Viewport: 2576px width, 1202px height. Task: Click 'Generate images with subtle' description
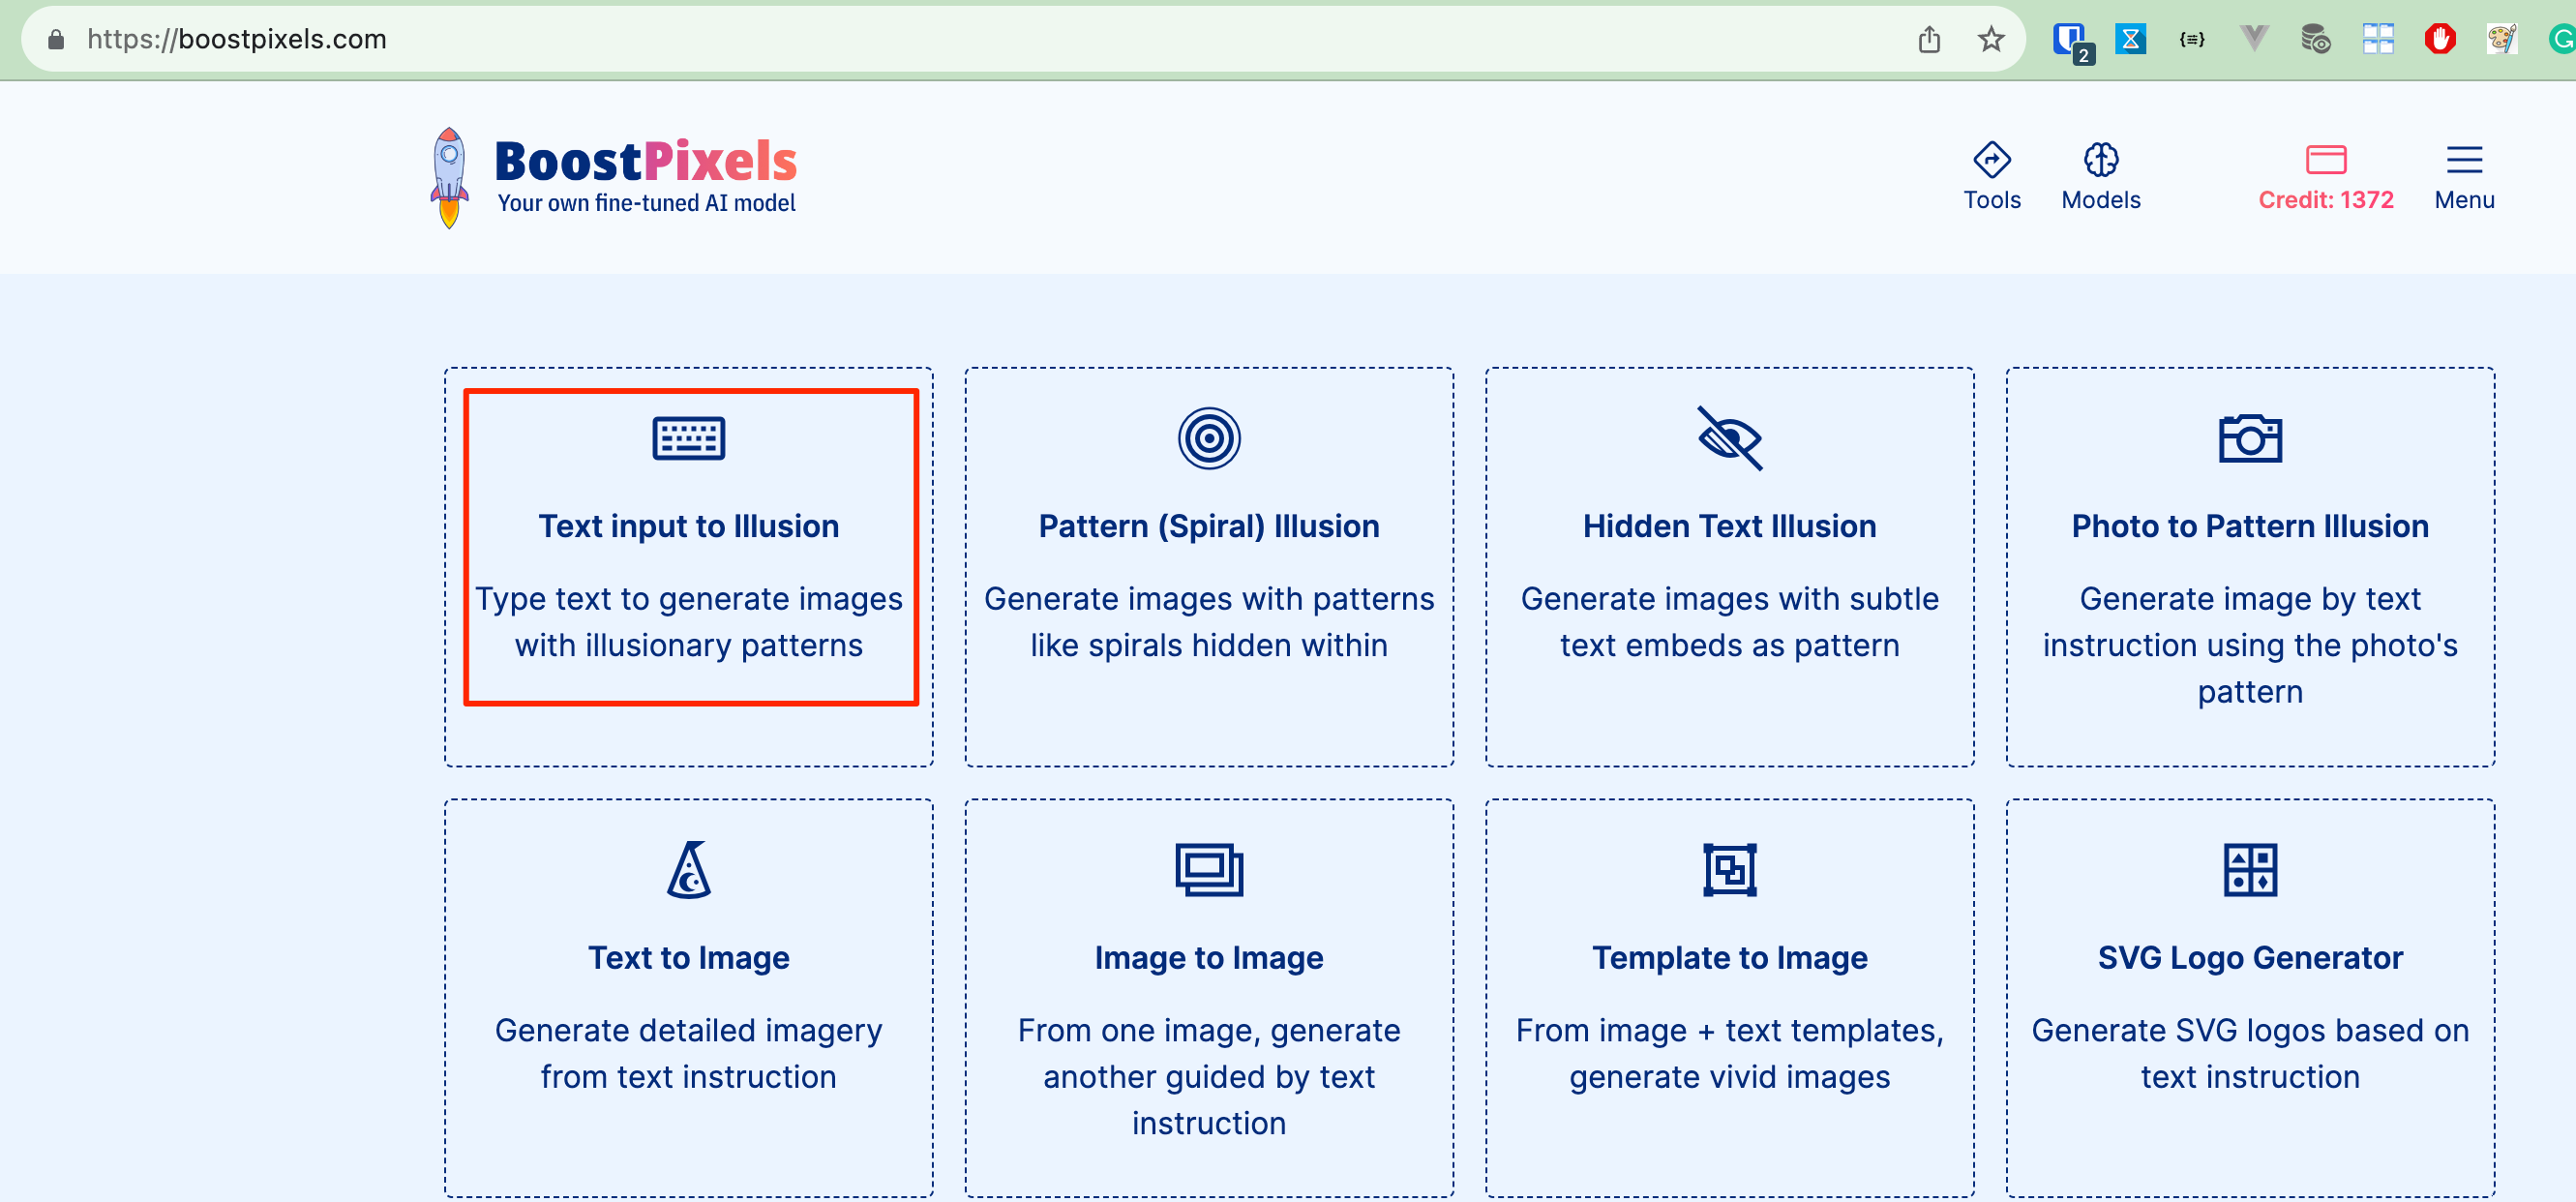(1729, 598)
